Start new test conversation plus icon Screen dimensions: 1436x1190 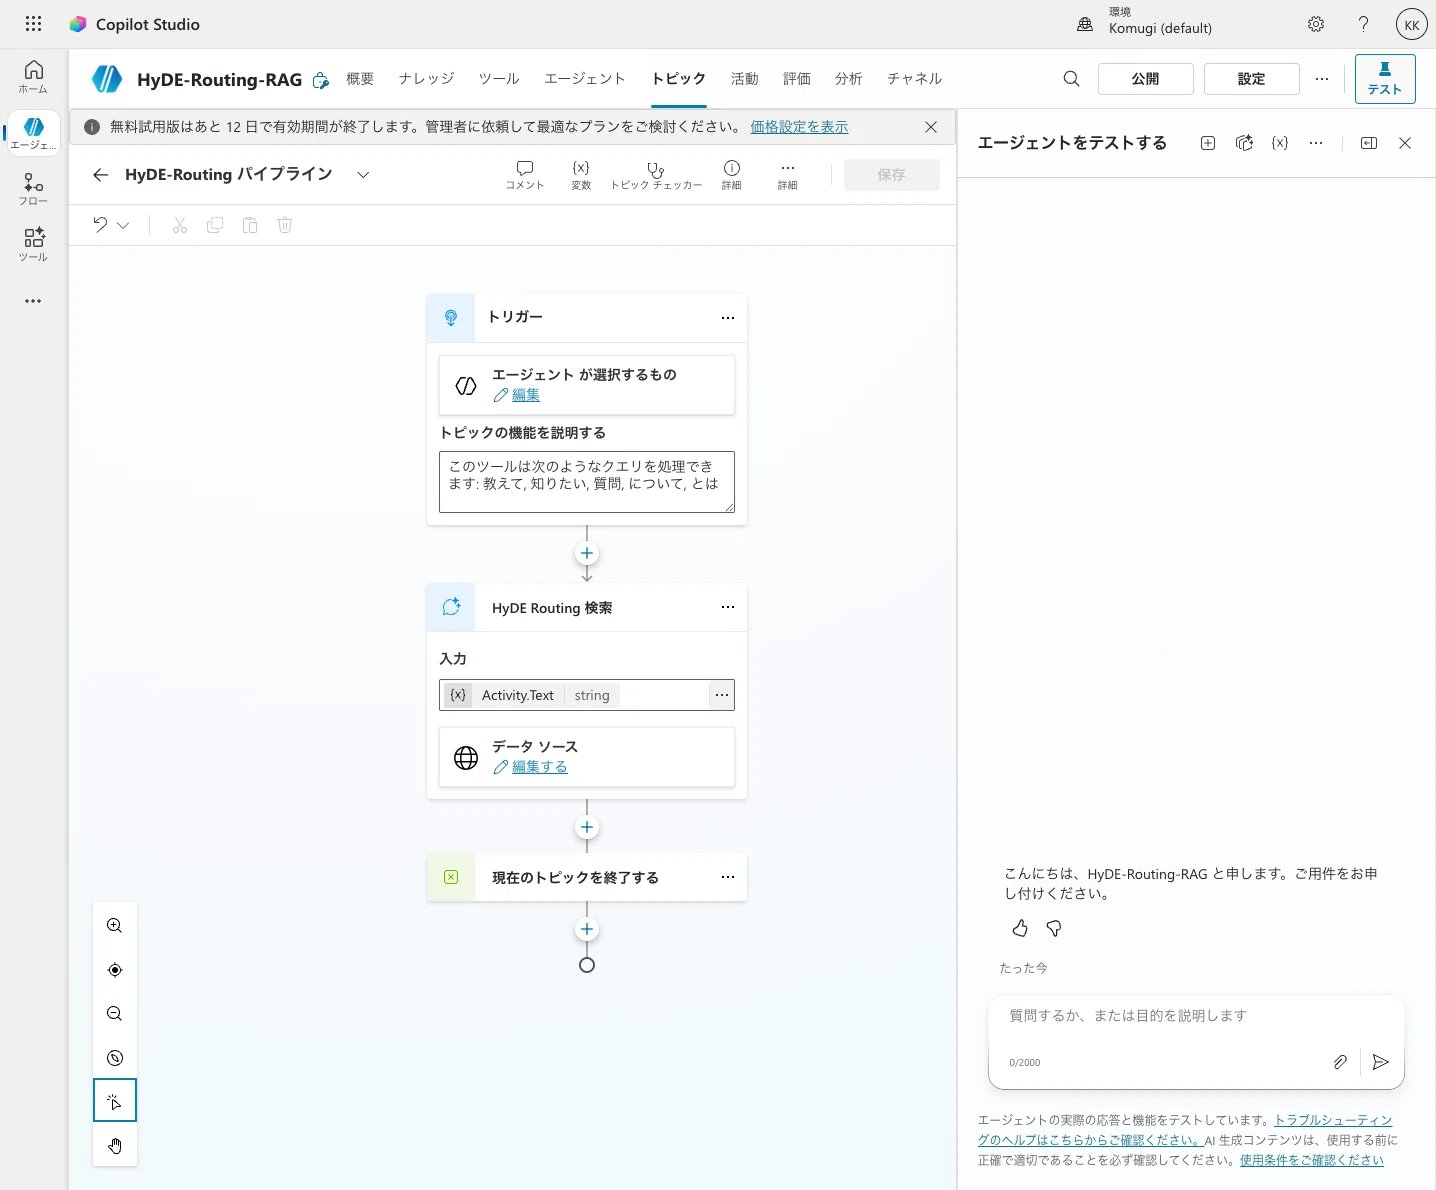click(1208, 143)
